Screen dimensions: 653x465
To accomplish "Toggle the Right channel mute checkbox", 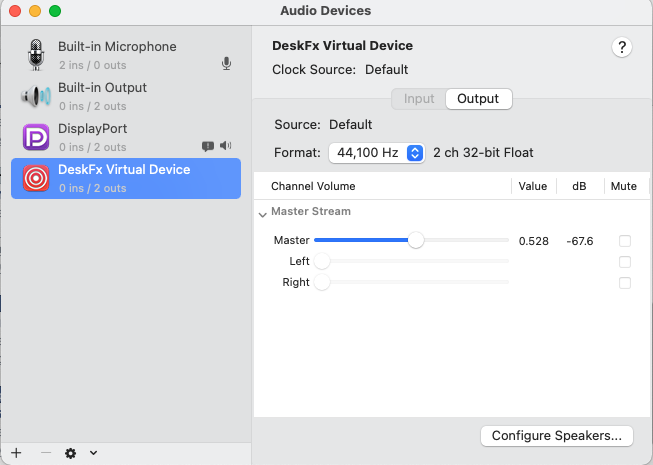I will click(625, 283).
